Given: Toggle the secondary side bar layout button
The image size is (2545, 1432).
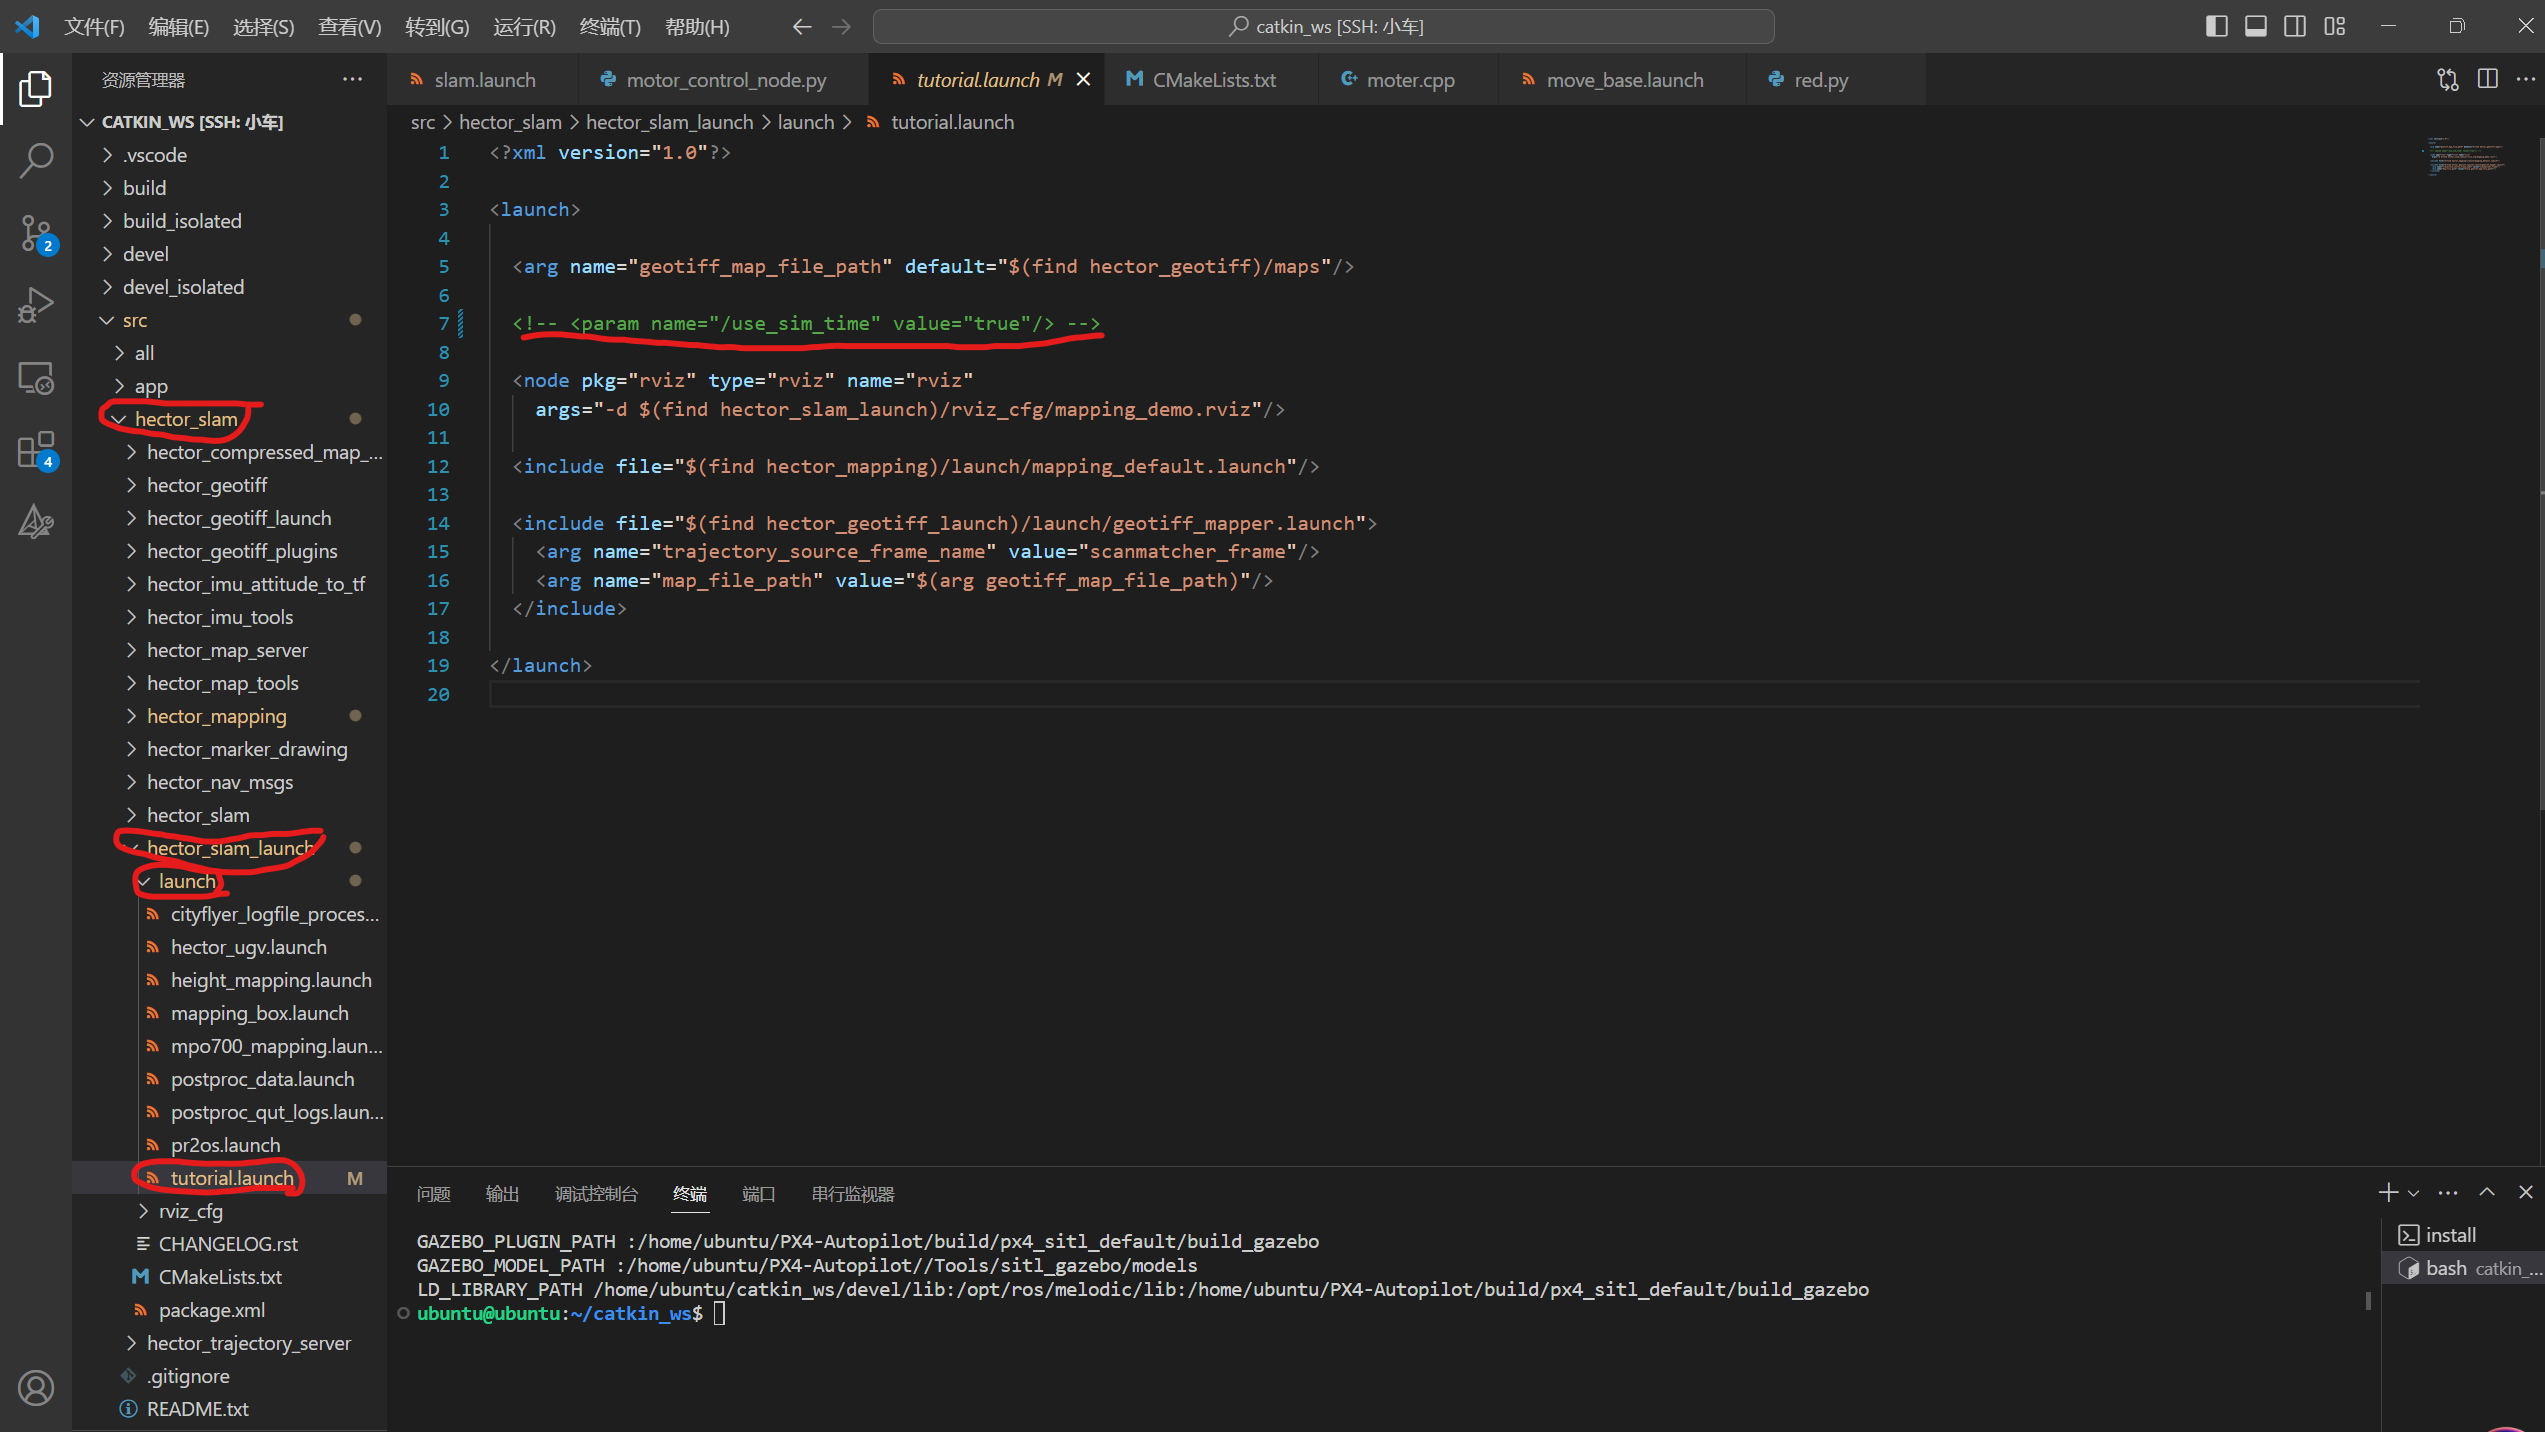Looking at the screenshot, I should [2295, 26].
